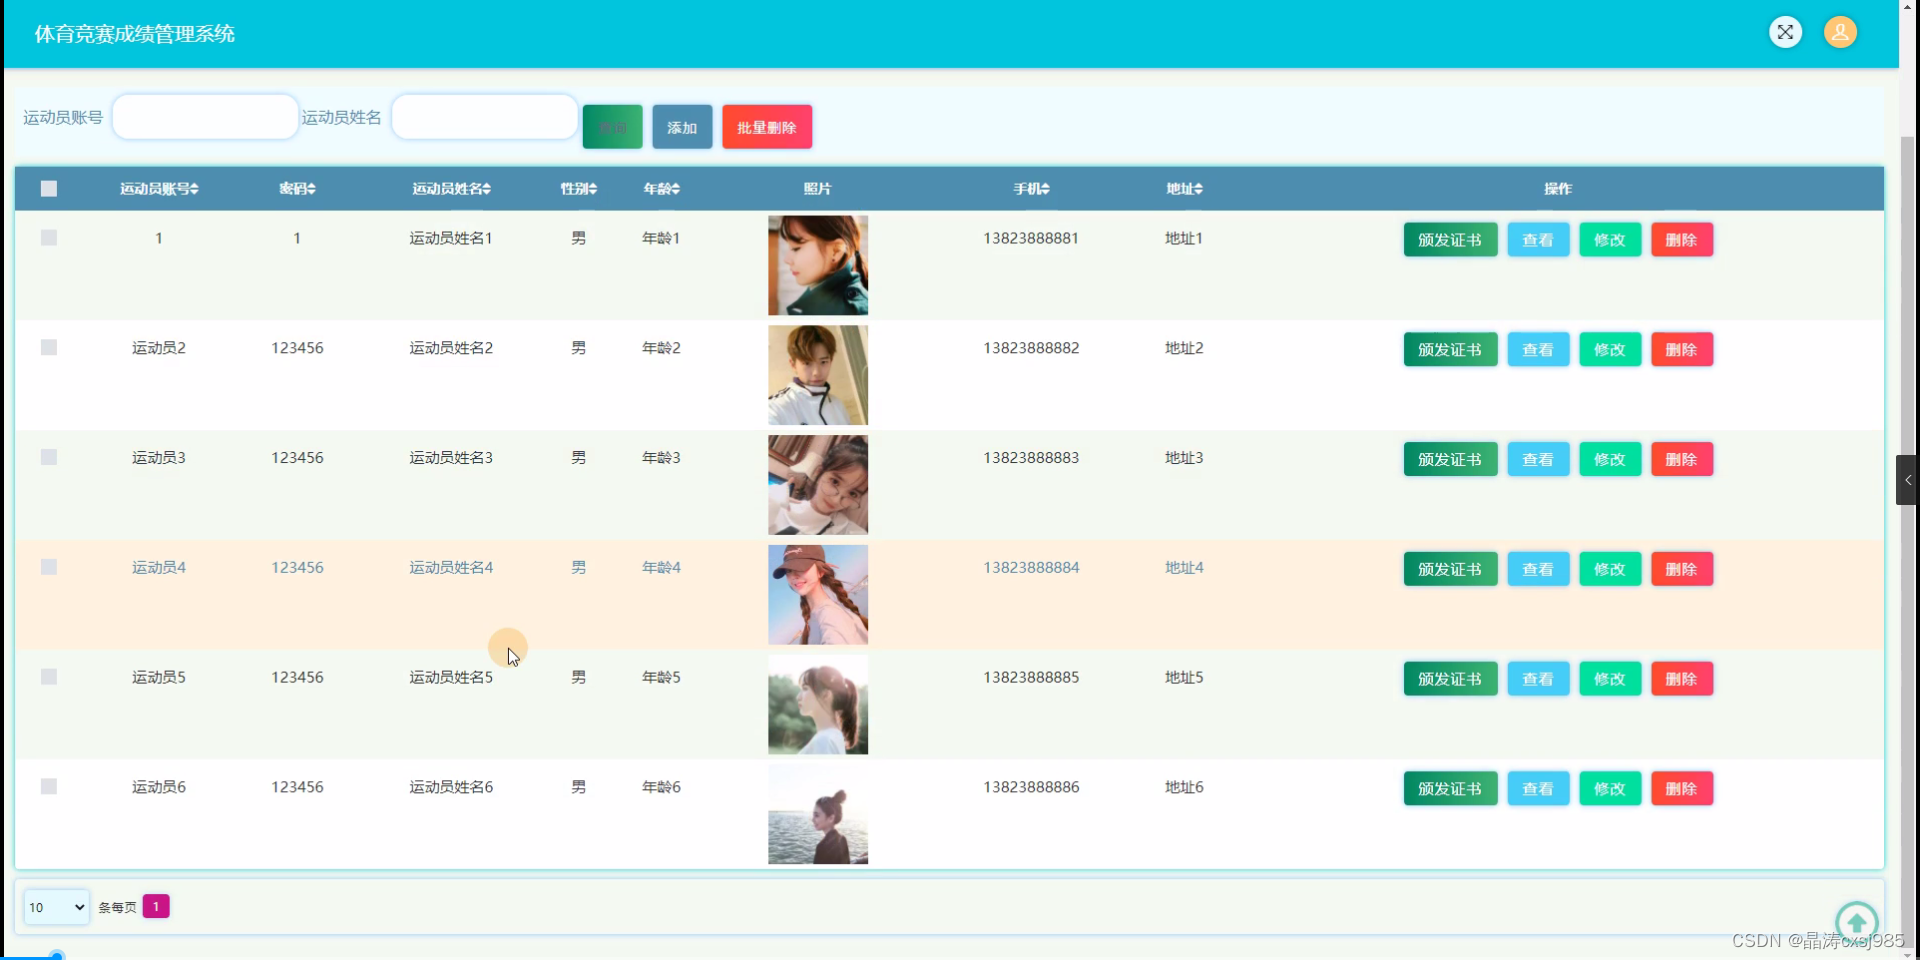Focus the 运动员姓名 search input field
The height and width of the screenshot is (960, 1920).
tap(484, 117)
